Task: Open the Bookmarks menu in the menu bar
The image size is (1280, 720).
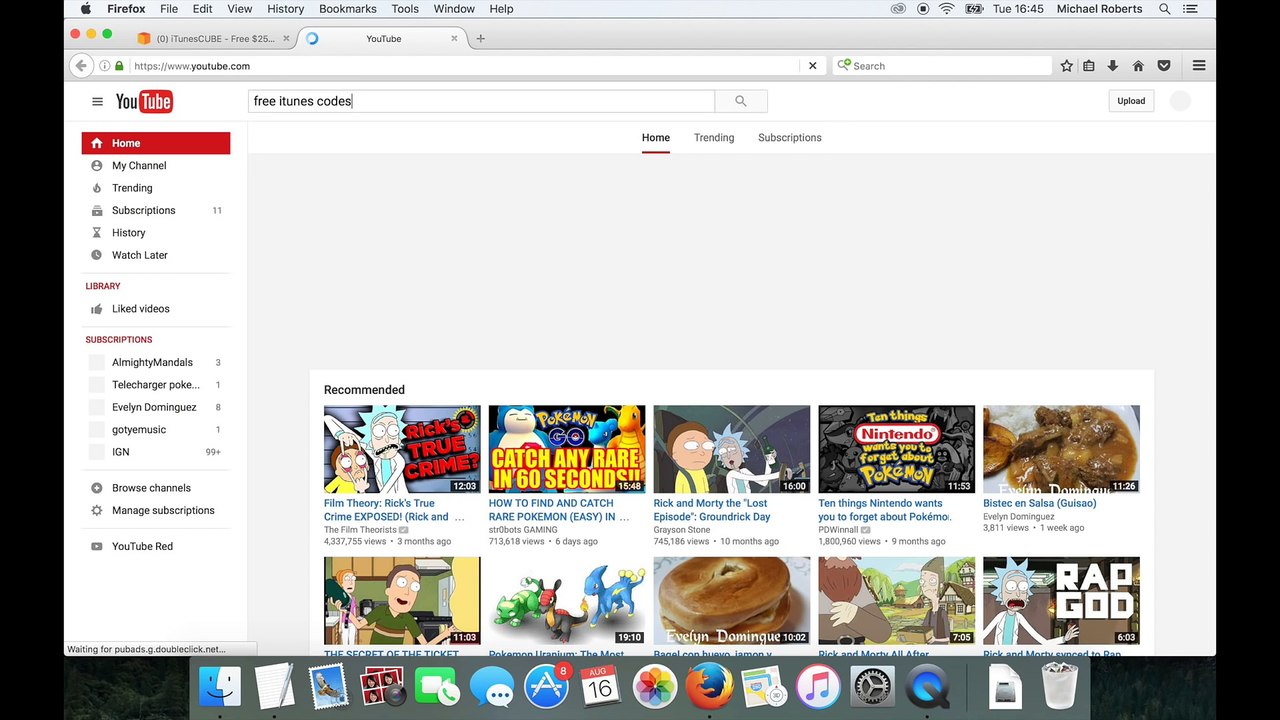Action: point(348,9)
